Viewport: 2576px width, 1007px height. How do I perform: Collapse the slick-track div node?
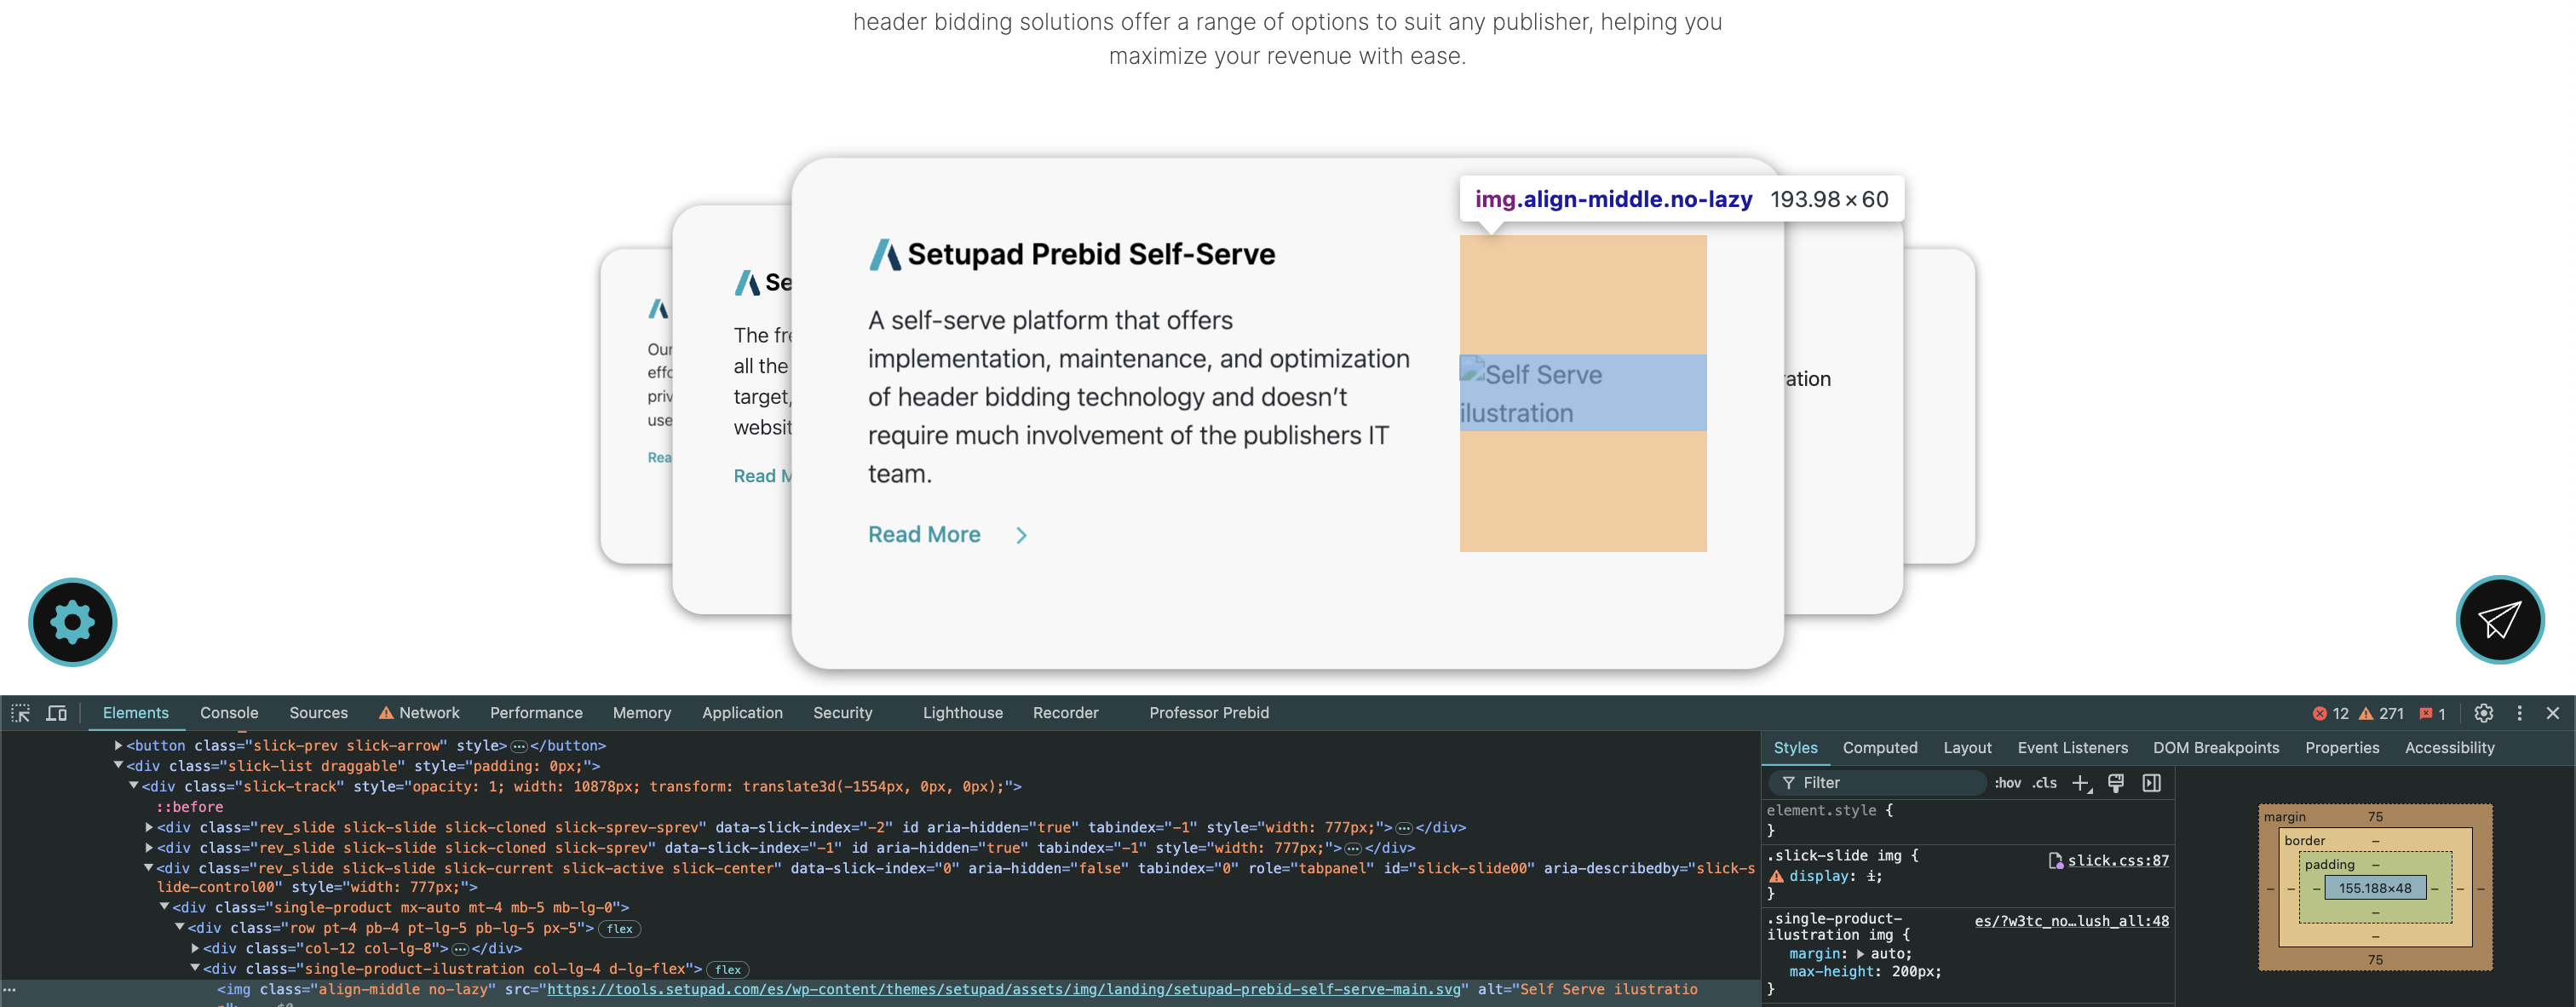[133, 786]
